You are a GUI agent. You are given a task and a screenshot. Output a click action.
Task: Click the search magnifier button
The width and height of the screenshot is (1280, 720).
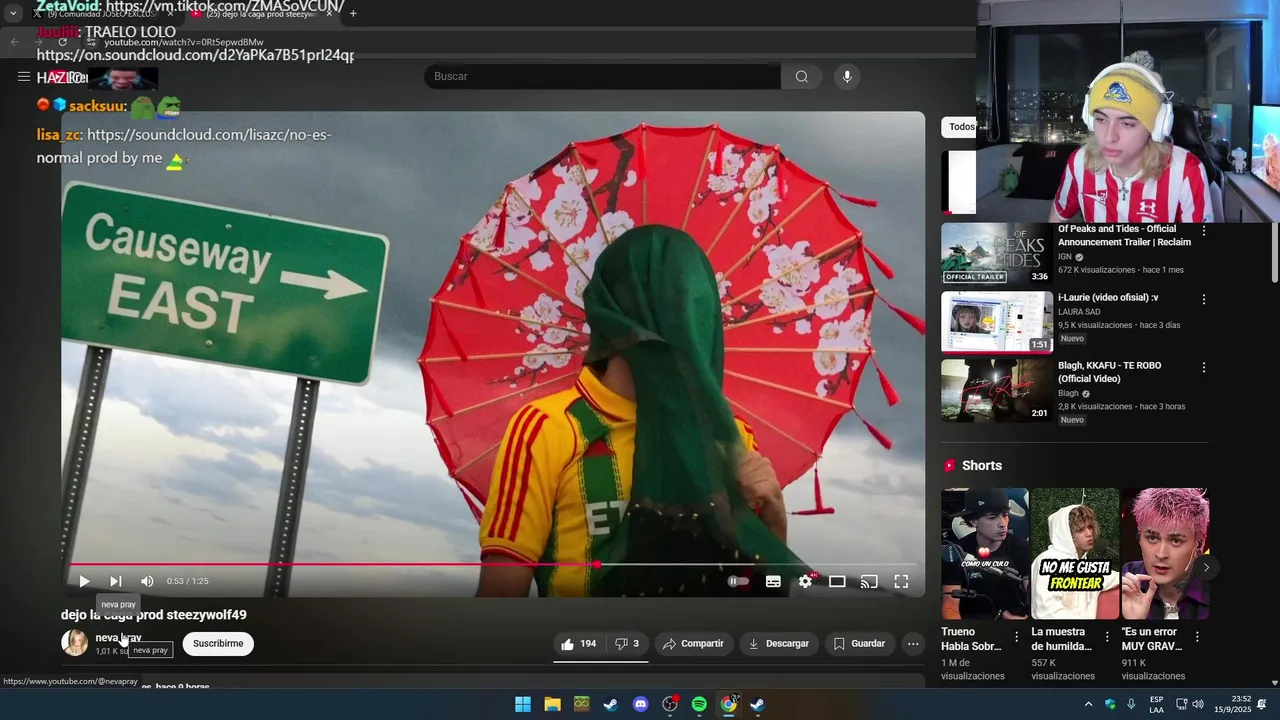pos(802,77)
